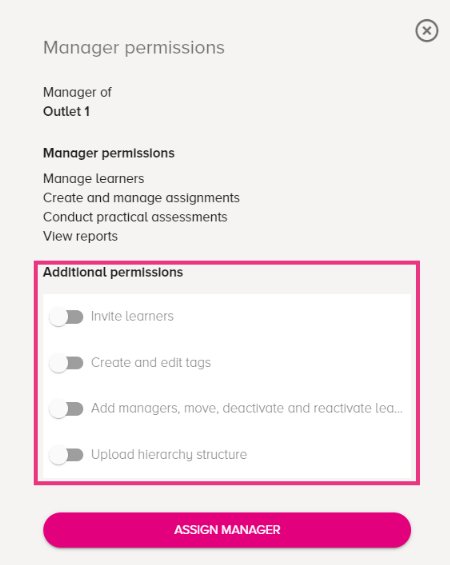450x565 pixels.
Task: Enable the Invite learners toggle
Action: (66, 317)
